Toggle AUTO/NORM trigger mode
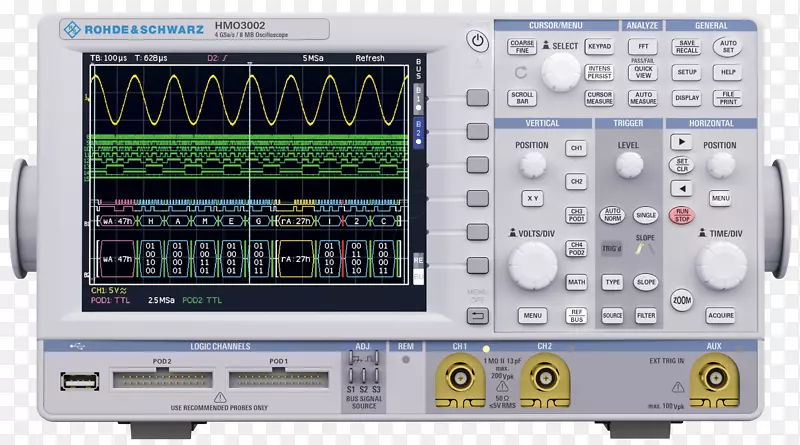This screenshot has height=445, width=800. tap(611, 214)
